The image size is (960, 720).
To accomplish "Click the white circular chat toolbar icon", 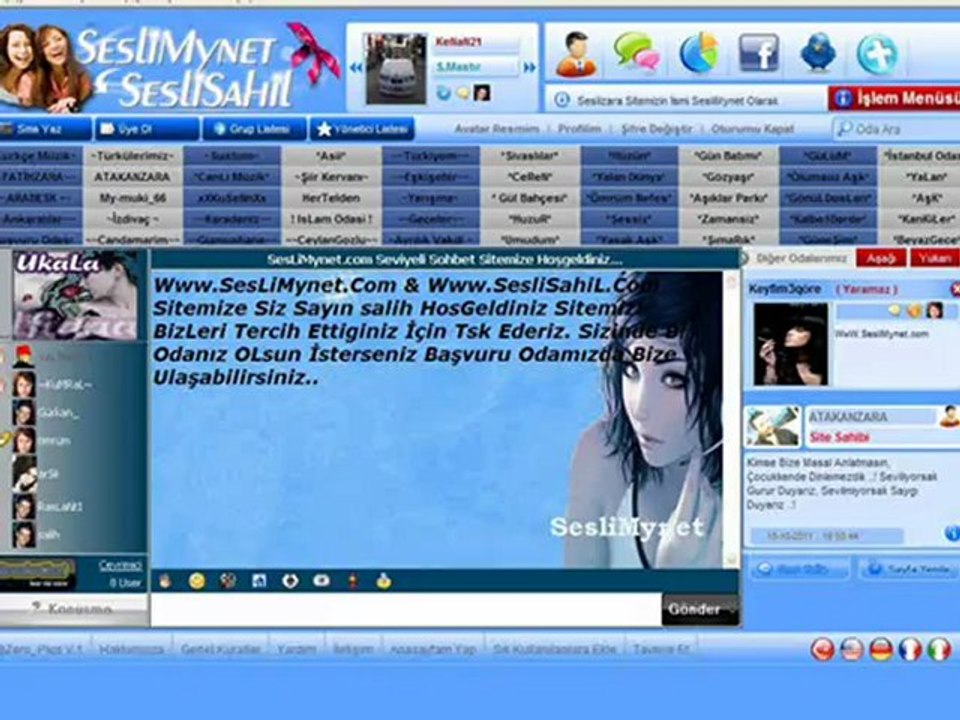I will tap(290, 580).
